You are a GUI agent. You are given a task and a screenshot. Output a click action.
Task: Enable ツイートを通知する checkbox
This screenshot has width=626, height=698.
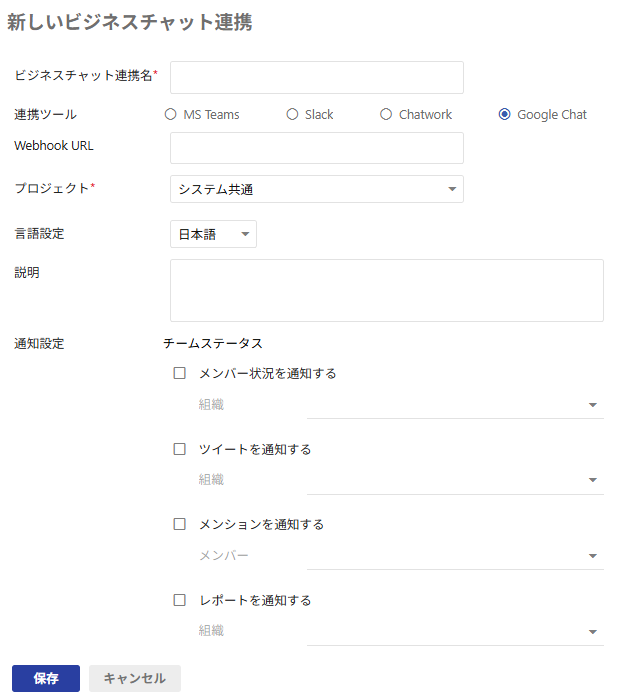(x=179, y=449)
